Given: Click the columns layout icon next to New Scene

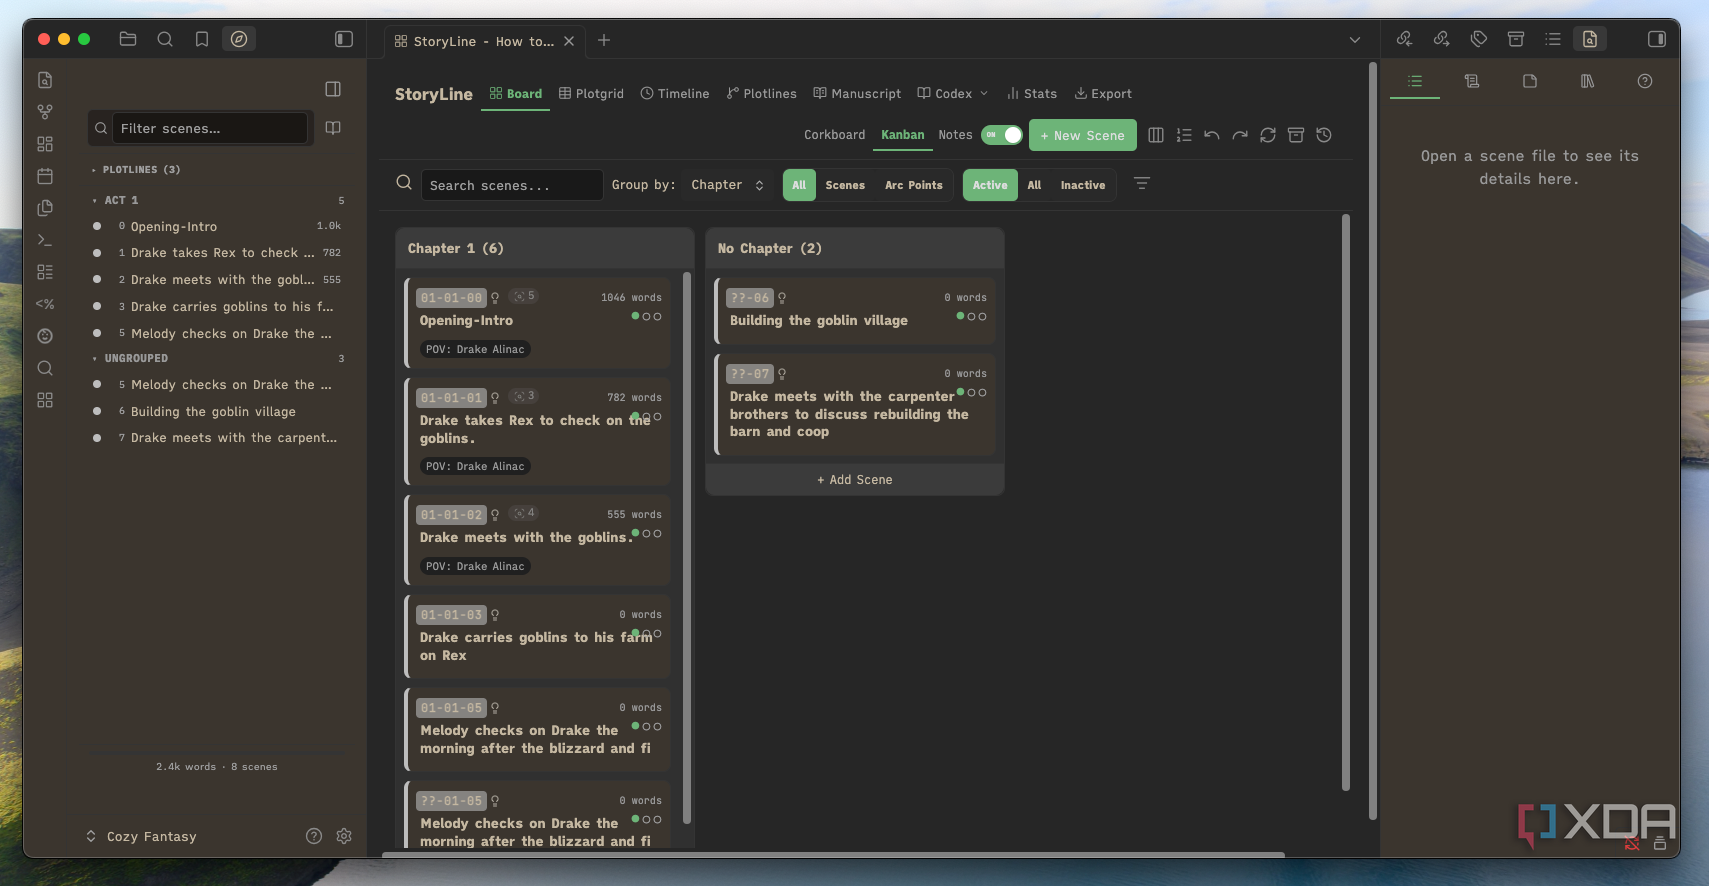Looking at the screenshot, I should point(1156,135).
